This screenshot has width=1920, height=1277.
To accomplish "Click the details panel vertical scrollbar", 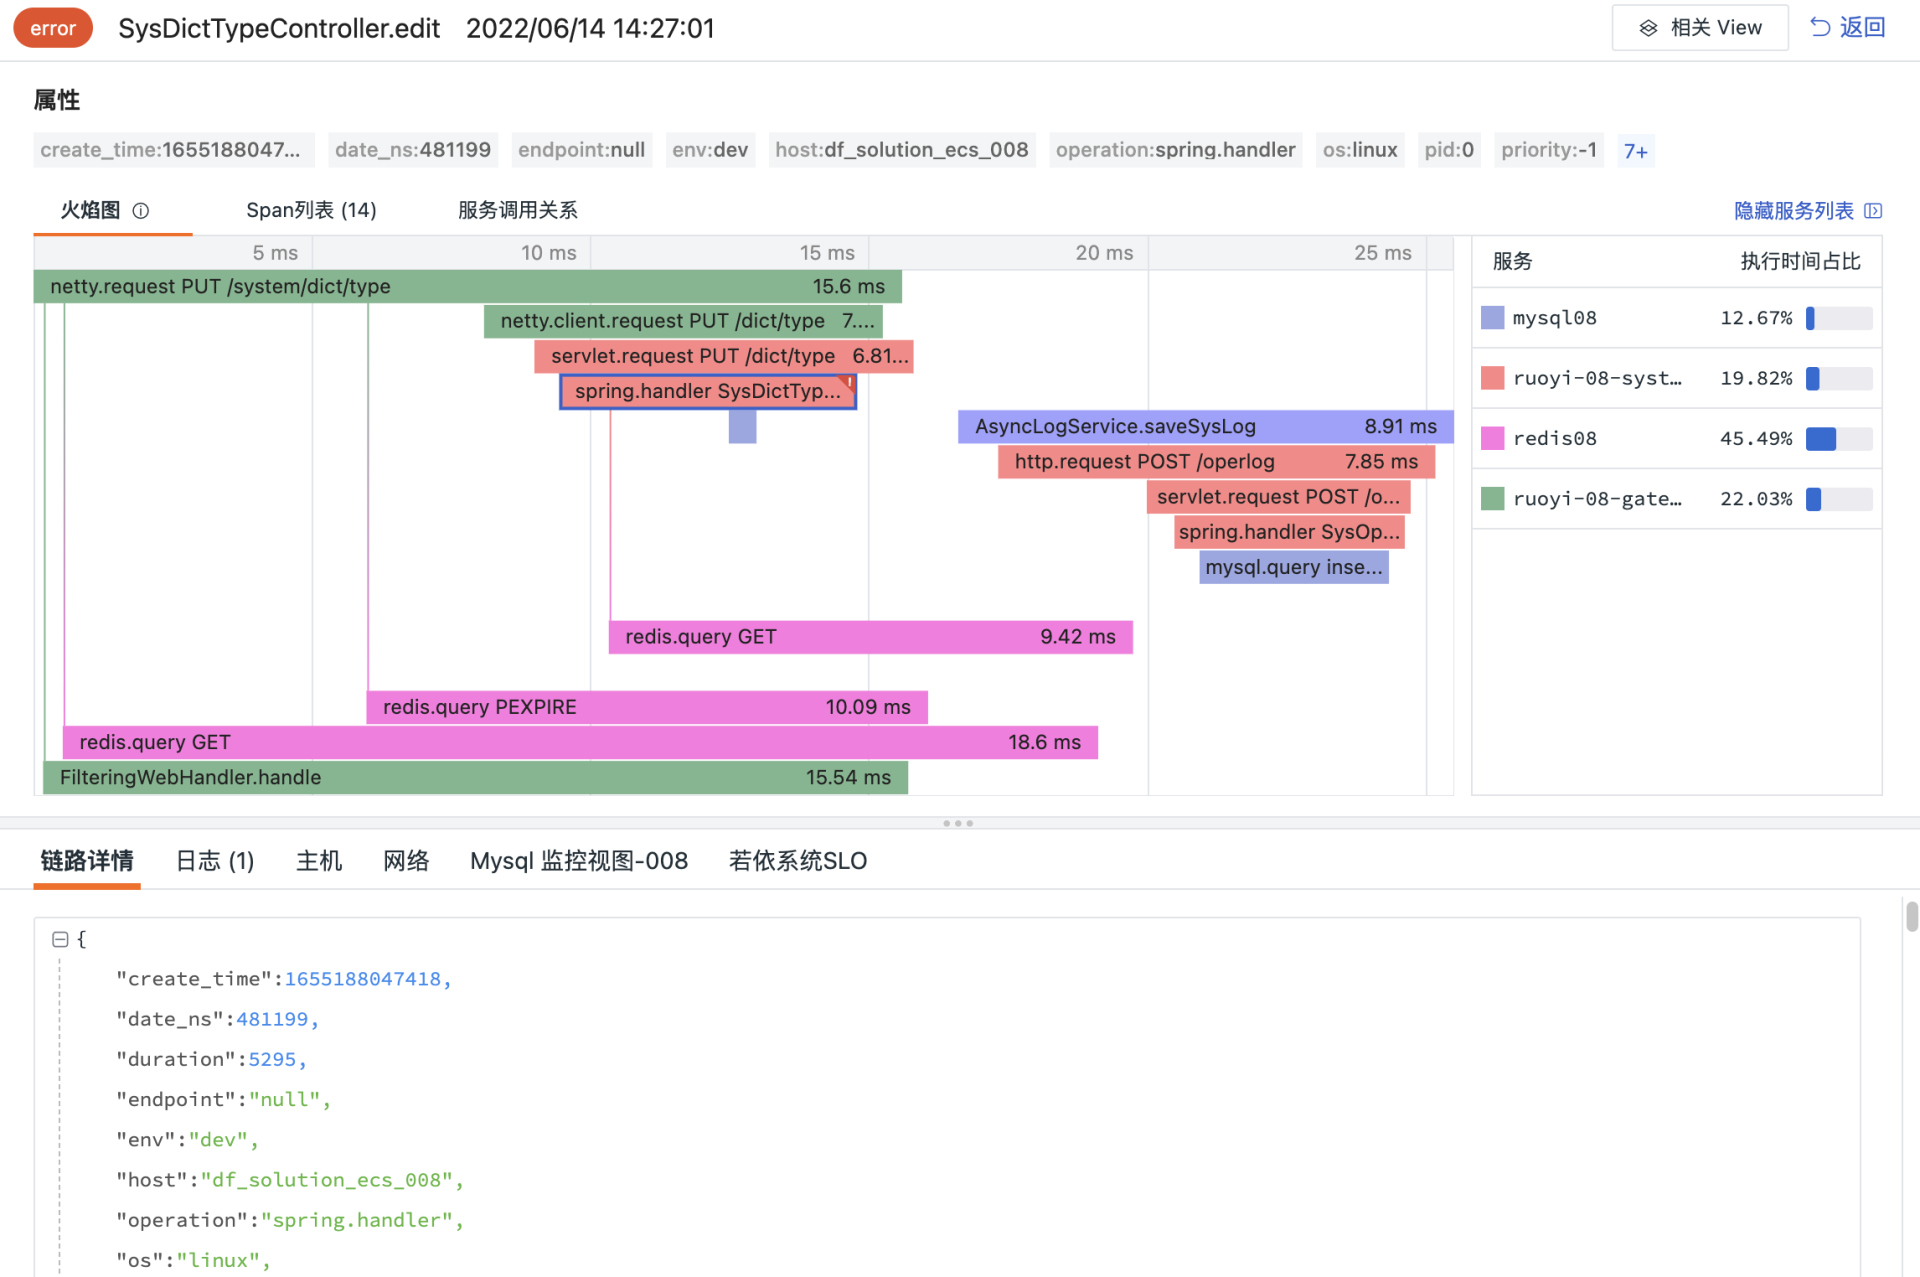I will (1911, 916).
